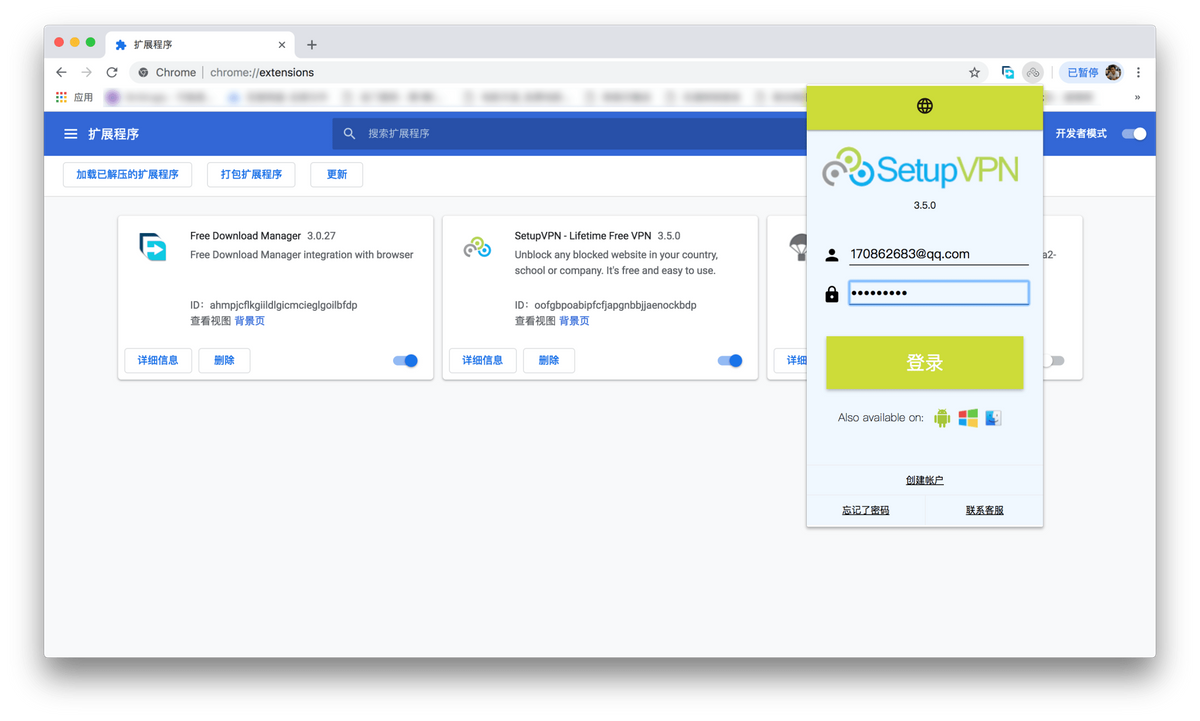Click the SetupVPN card icon
The width and height of the screenshot is (1200, 721).
coord(477,246)
